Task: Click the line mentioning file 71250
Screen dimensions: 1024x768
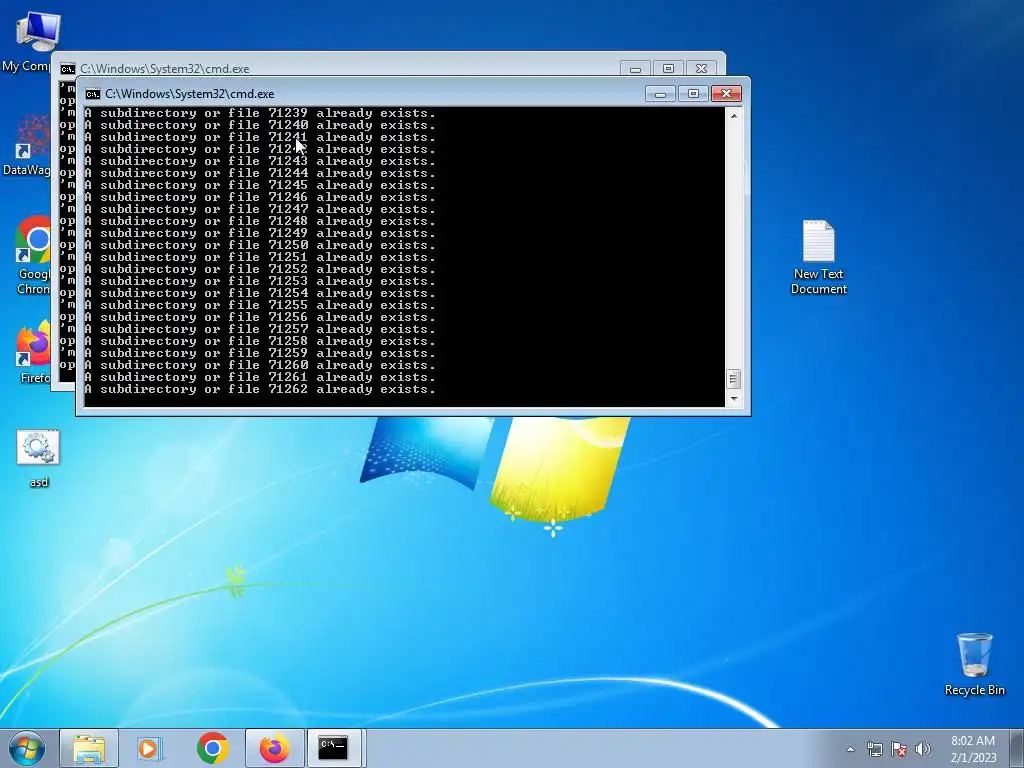Action: 260,245
